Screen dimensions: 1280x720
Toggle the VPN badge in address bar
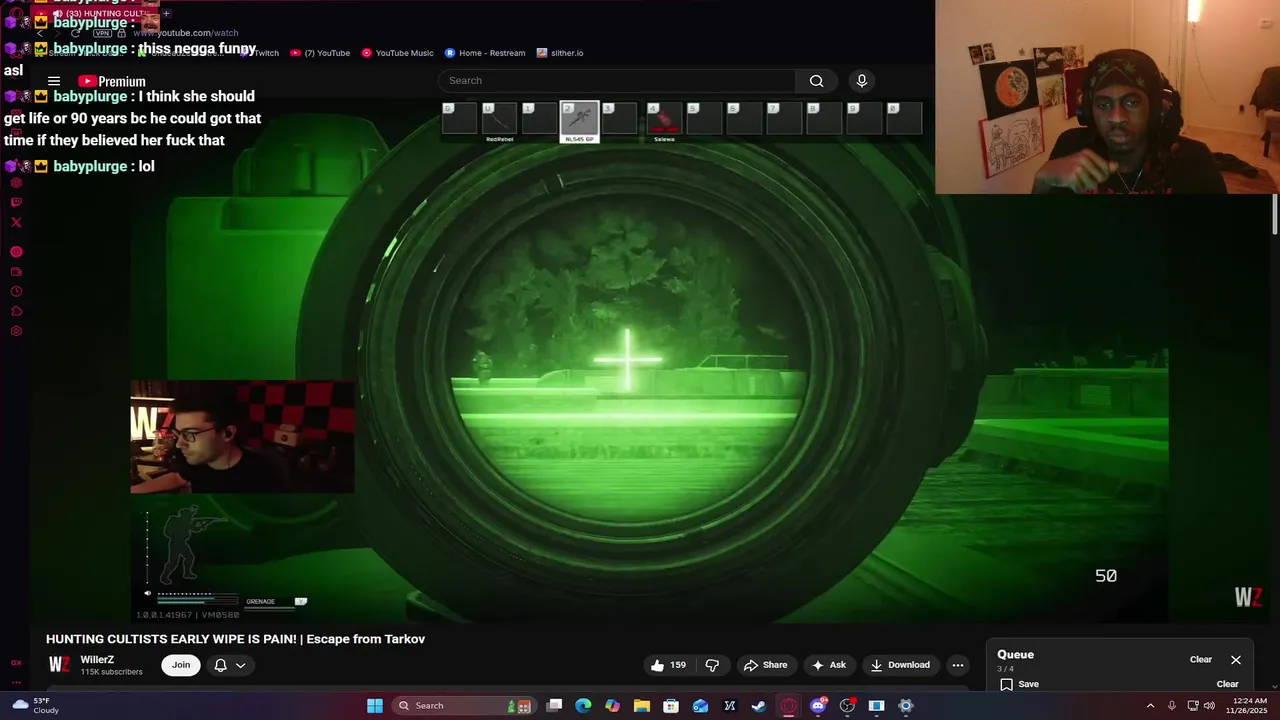pyautogui.click(x=102, y=33)
